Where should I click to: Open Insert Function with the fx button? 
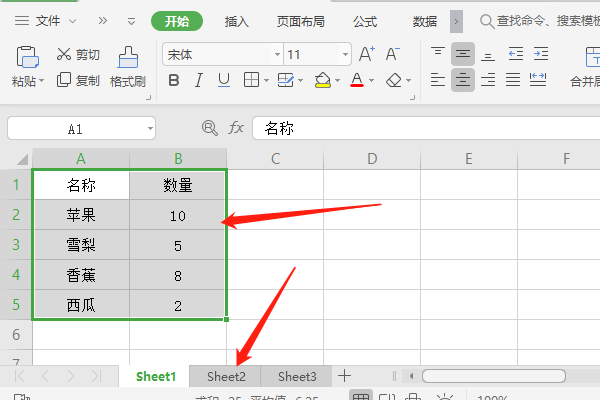236,128
